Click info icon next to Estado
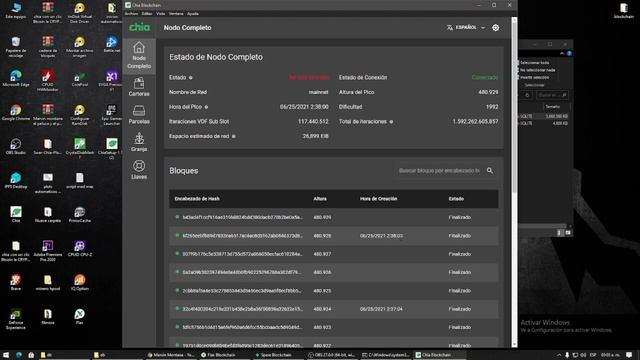 [x=191, y=78]
